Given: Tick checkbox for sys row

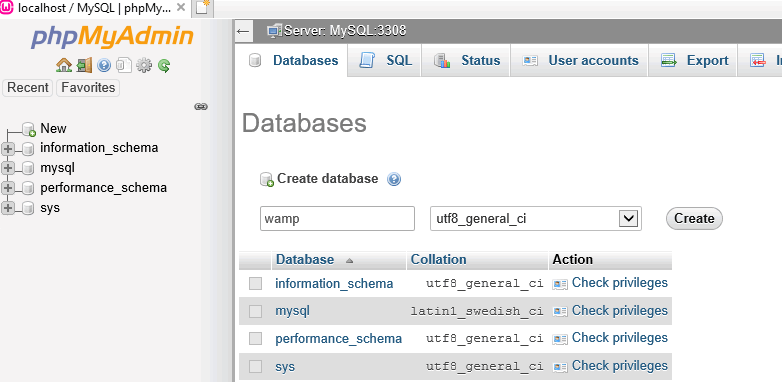Looking at the screenshot, I should 255,367.
